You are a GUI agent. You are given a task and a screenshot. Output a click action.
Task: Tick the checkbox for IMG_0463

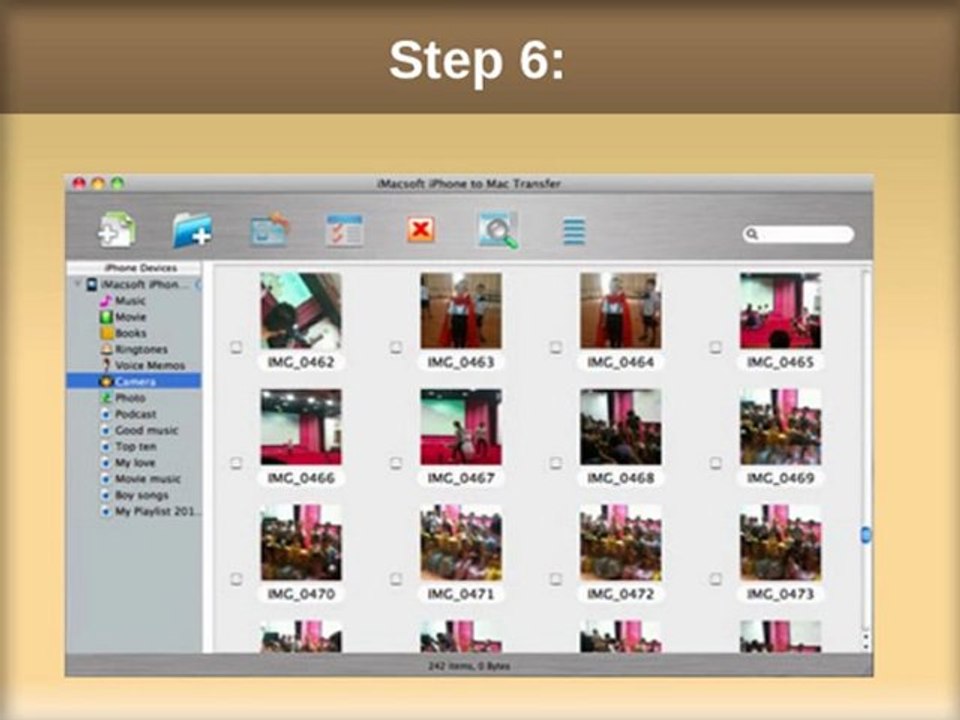[396, 347]
